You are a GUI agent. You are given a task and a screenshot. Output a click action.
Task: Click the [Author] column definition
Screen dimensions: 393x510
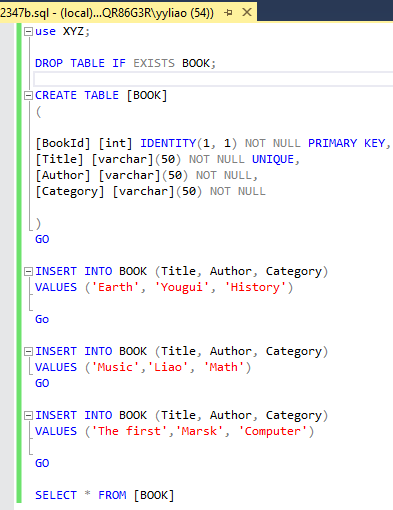[x=63, y=175]
